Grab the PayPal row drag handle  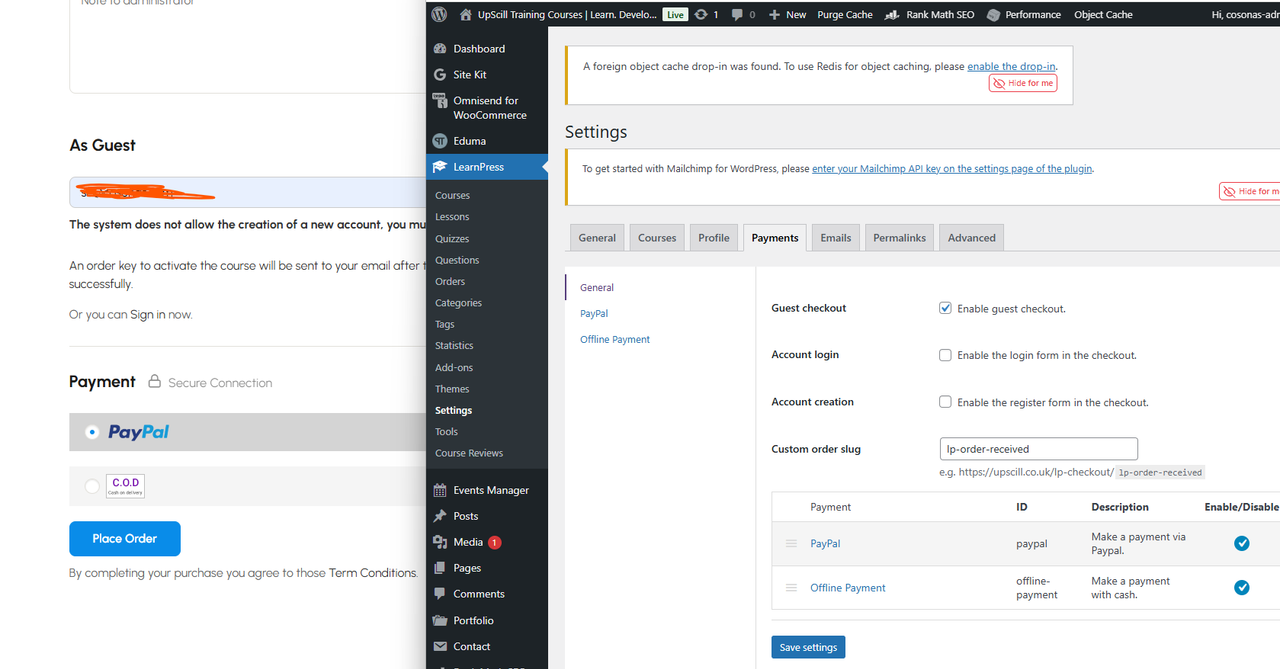pos(791,543)
